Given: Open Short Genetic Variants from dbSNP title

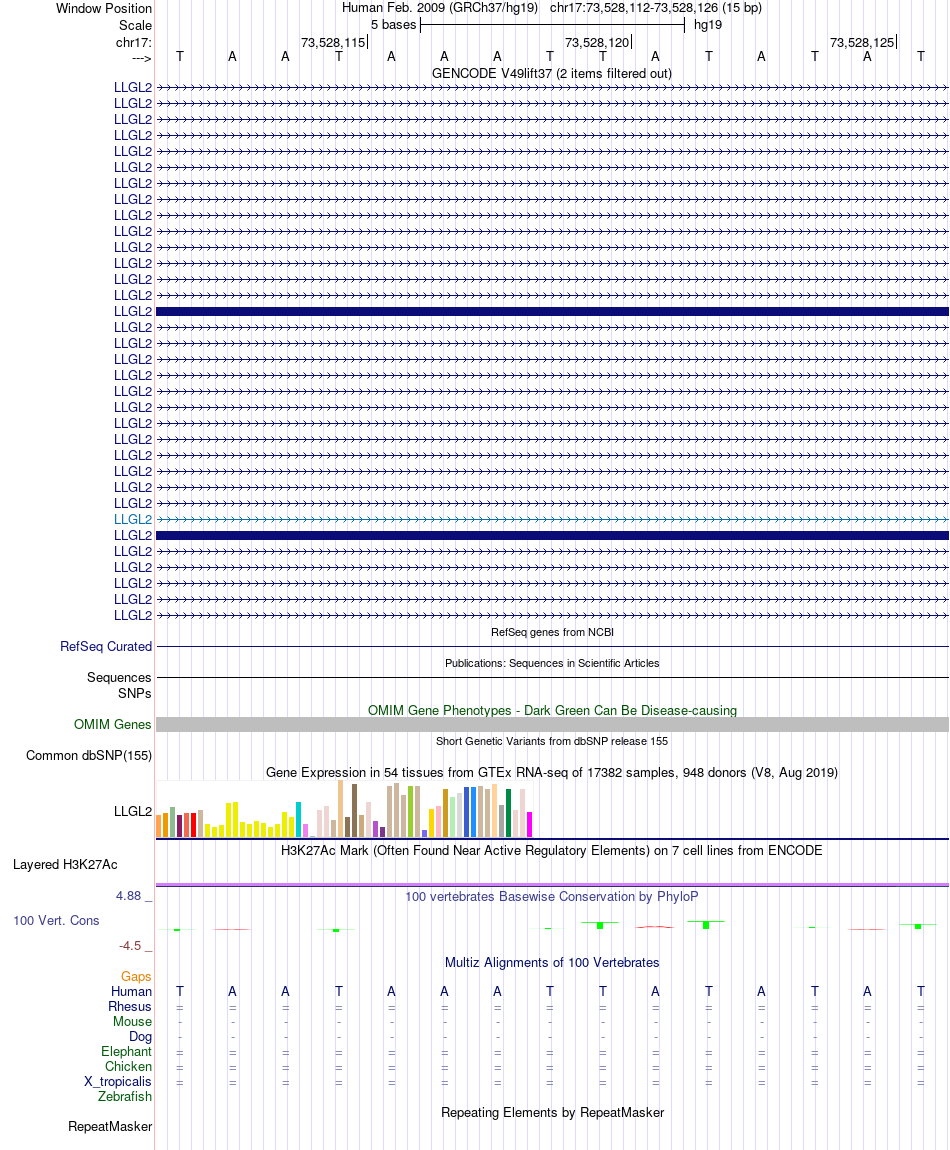Looking at the screenshot, I should coord(552,741).
